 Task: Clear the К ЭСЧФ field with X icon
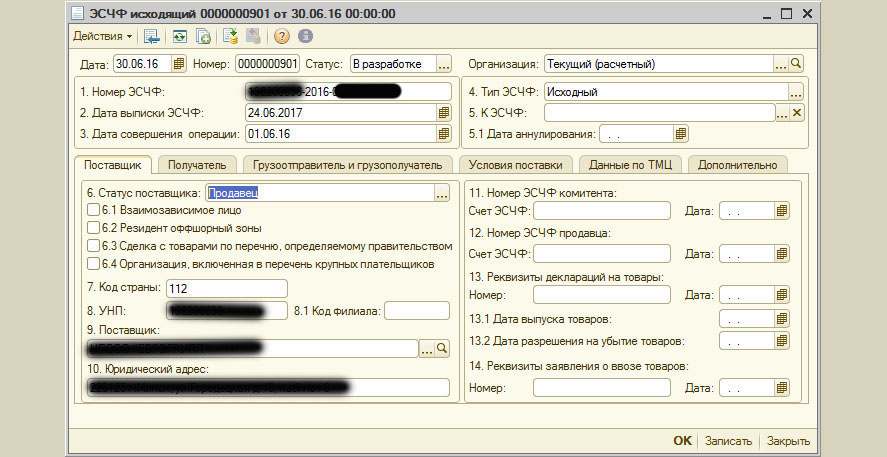click(x=797, y=112)
